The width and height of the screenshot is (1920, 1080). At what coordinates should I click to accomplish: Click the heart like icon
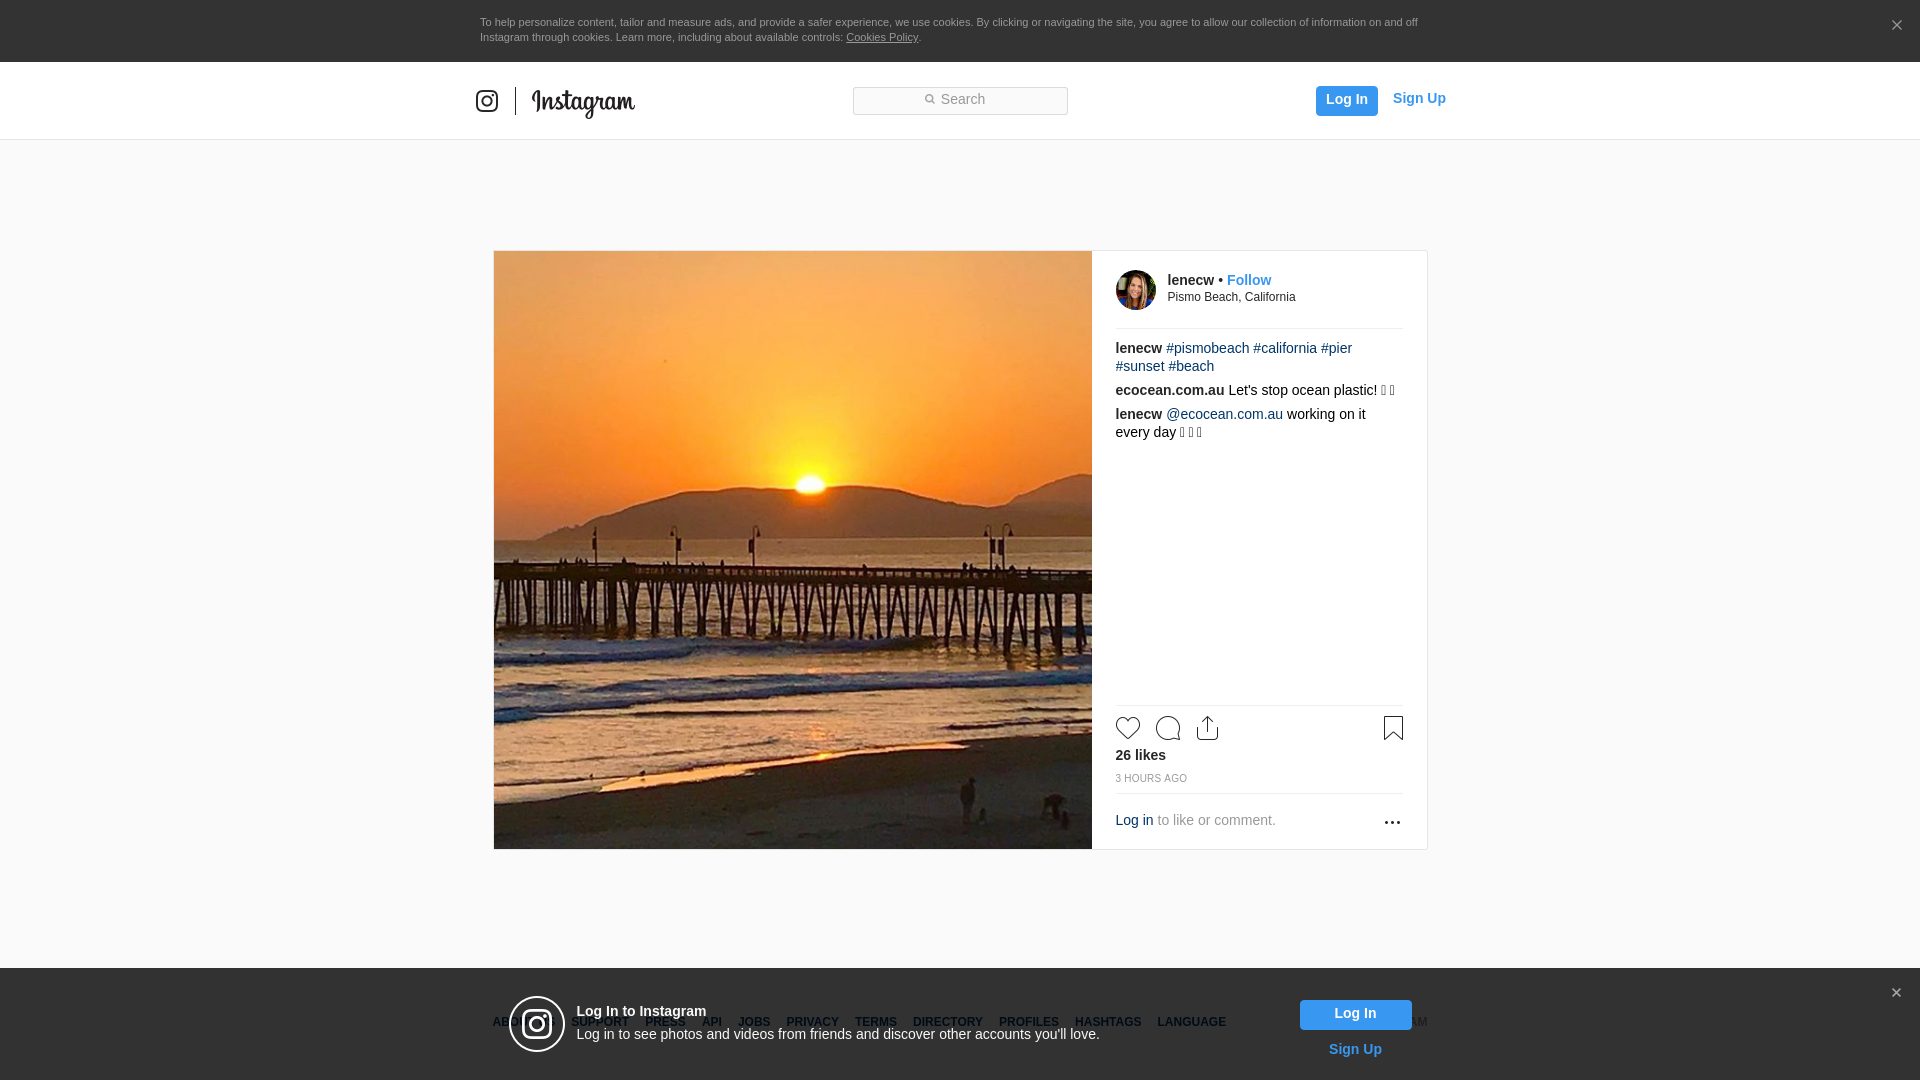pos(1127,728)
